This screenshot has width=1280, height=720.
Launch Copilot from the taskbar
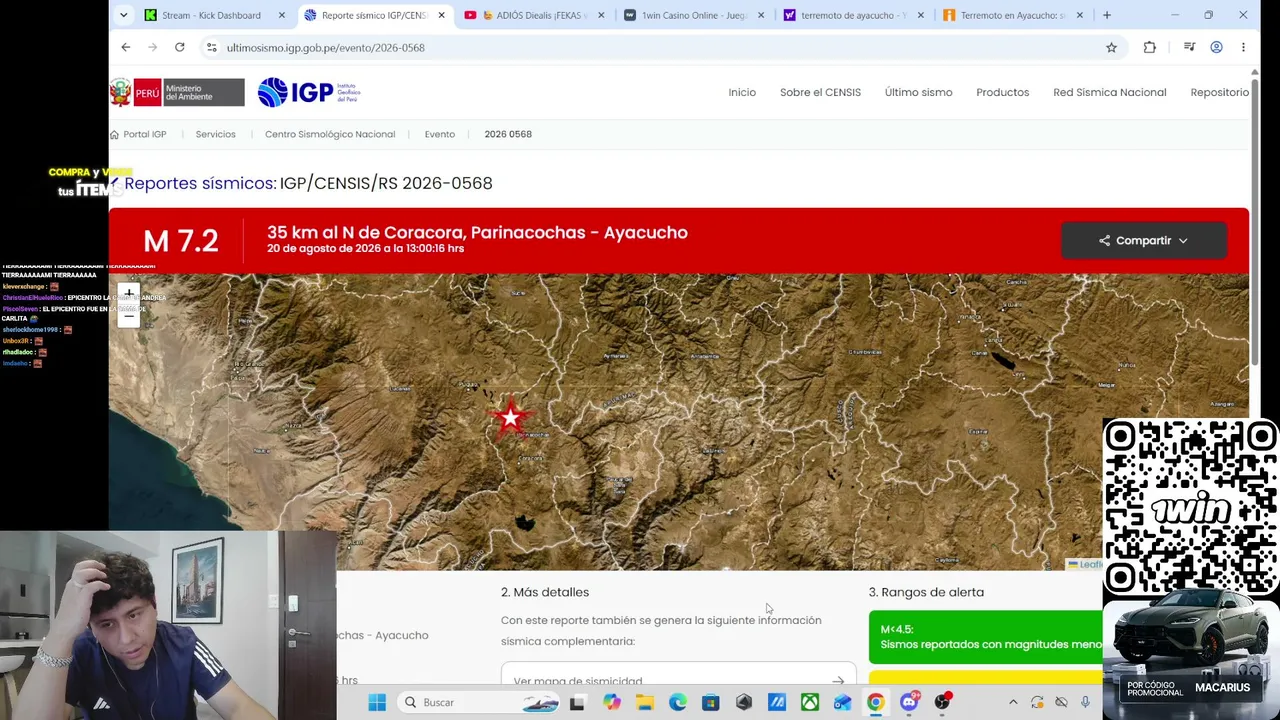pos(611,702)
